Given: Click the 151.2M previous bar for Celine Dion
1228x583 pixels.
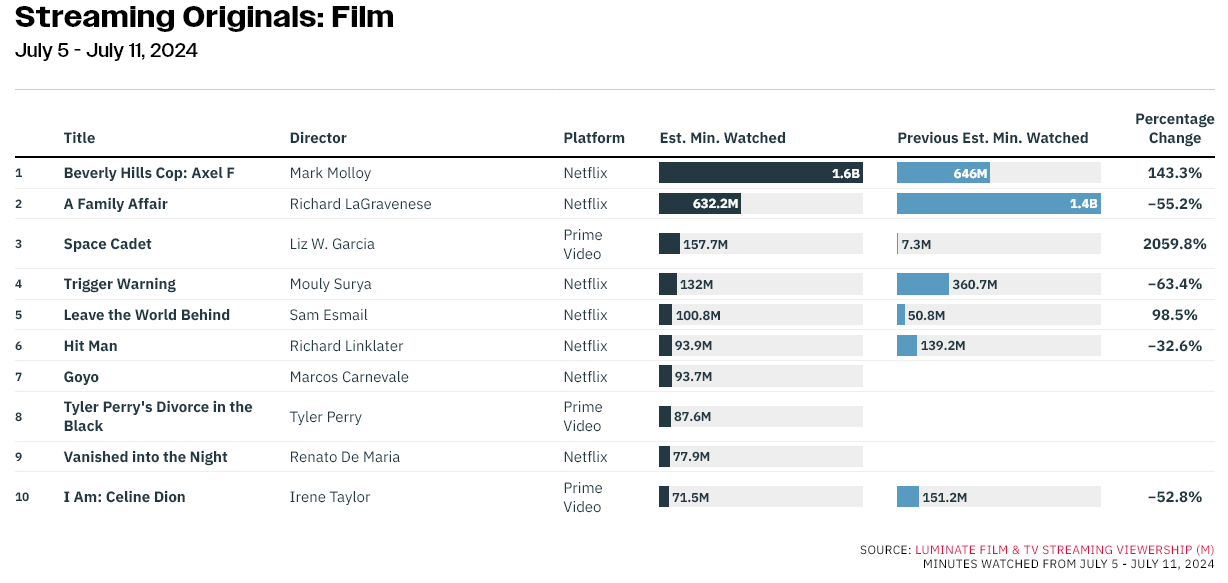Looking at the screenshot, I should coord(908,497).
